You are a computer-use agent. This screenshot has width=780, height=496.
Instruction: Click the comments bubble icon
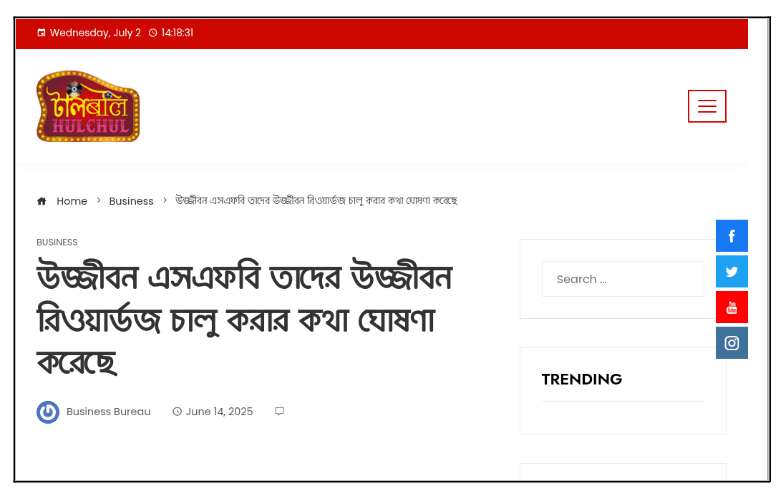[280, 411]
